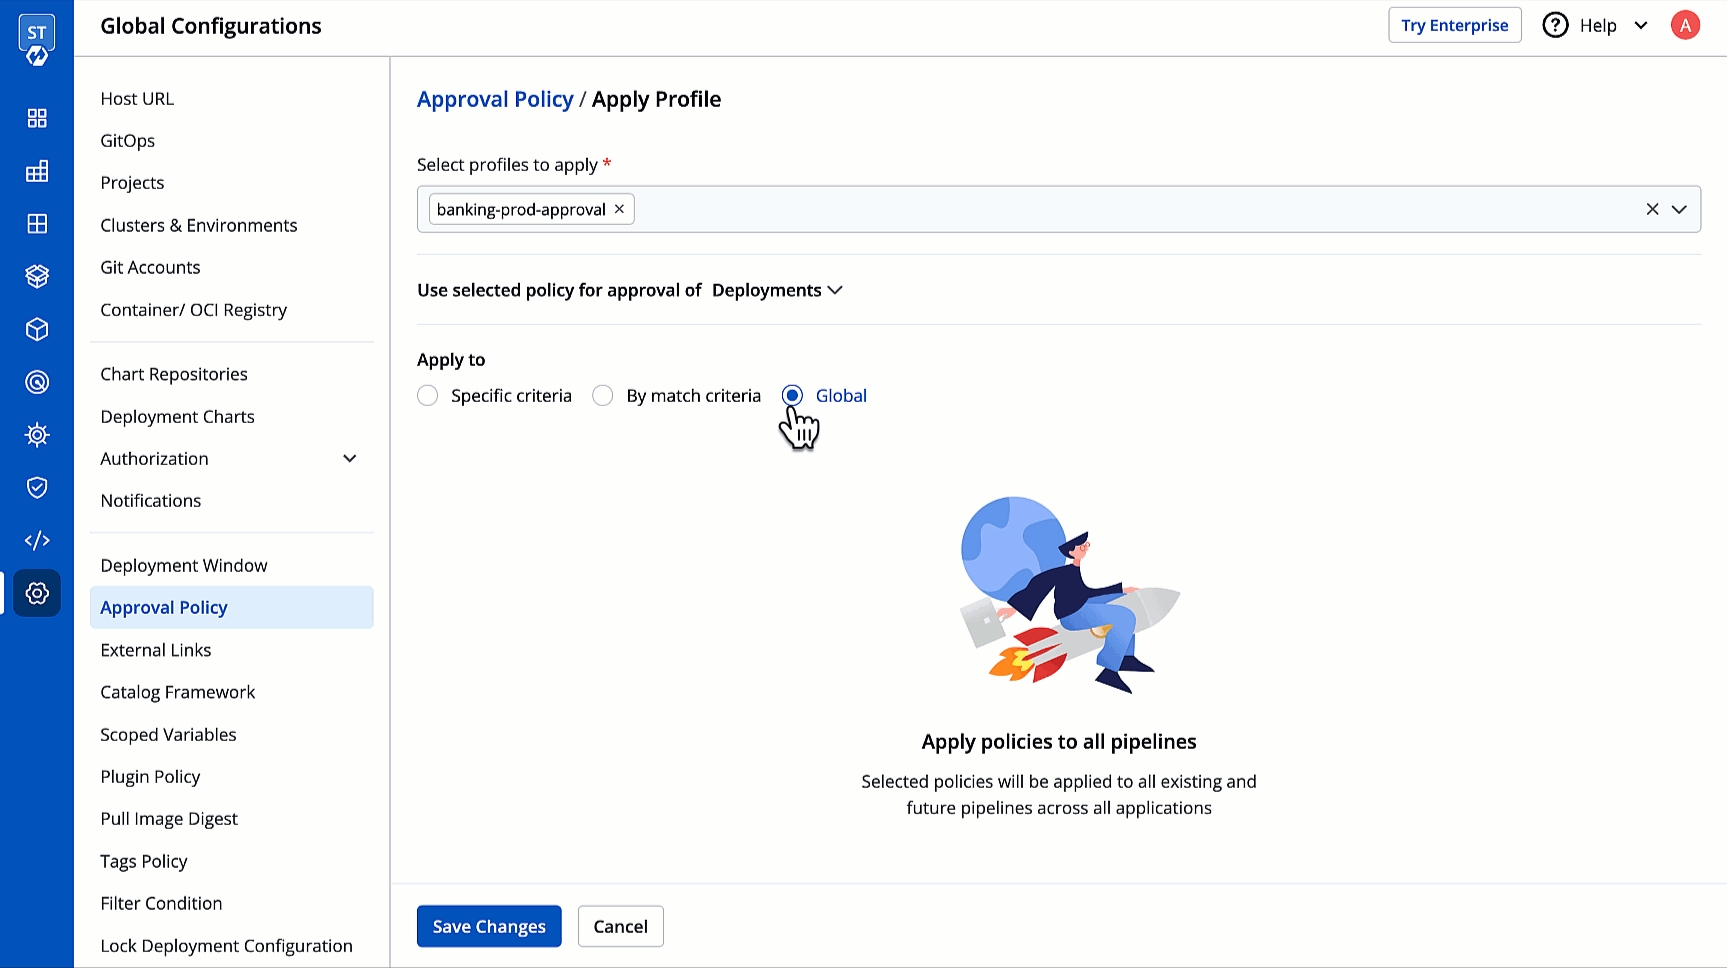
Task: Open the cube icon in left sidebar
Action: (x=37, y=330)
